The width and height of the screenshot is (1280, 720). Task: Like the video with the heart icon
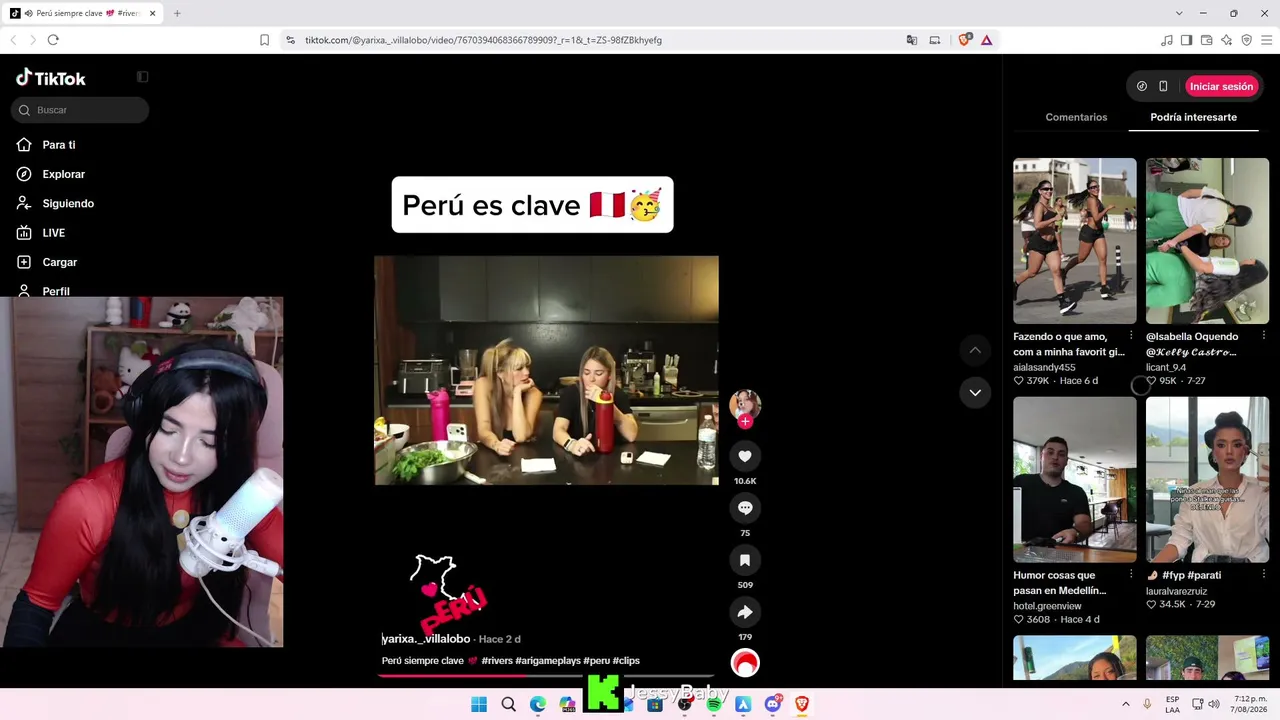[x=745, y=456]
